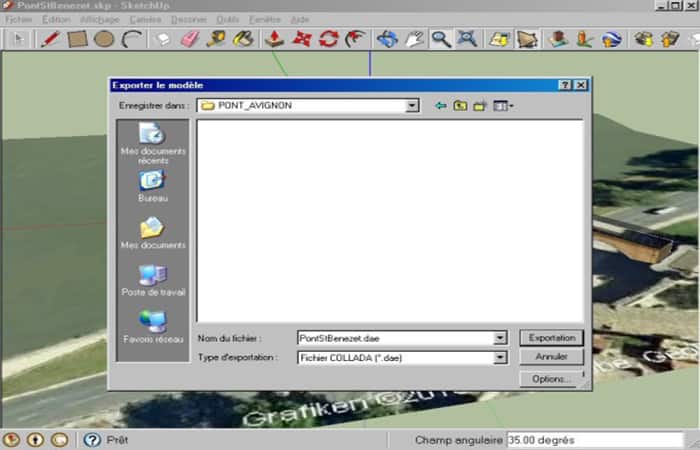The width and height of the screenshot is (700, 450).
Task: Expand the Type d'exportation dropdown
Action: coord(500,358)
